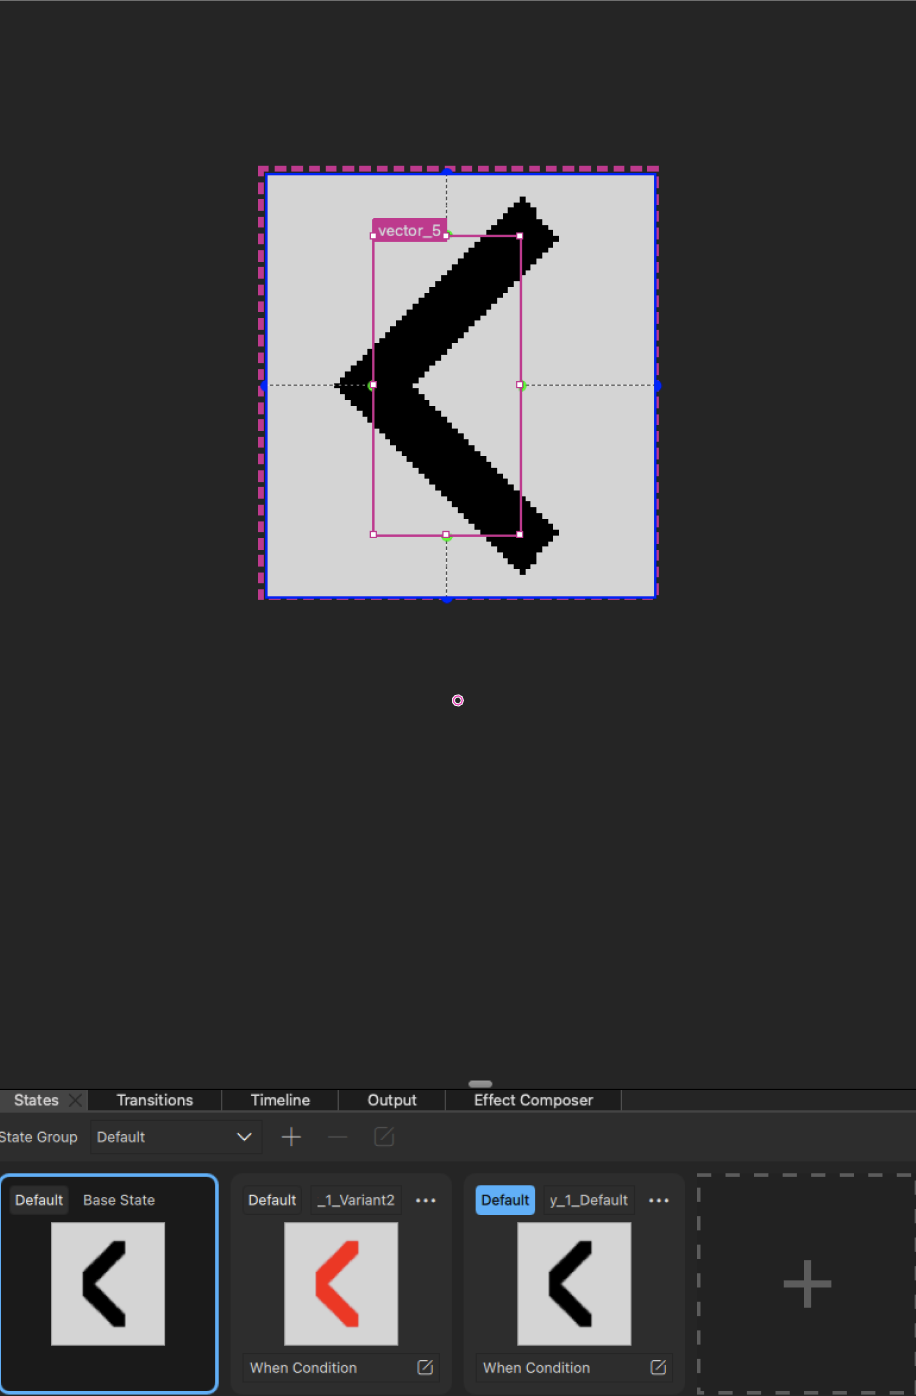Toggle Default on the Base State card

click(39, 1200)
